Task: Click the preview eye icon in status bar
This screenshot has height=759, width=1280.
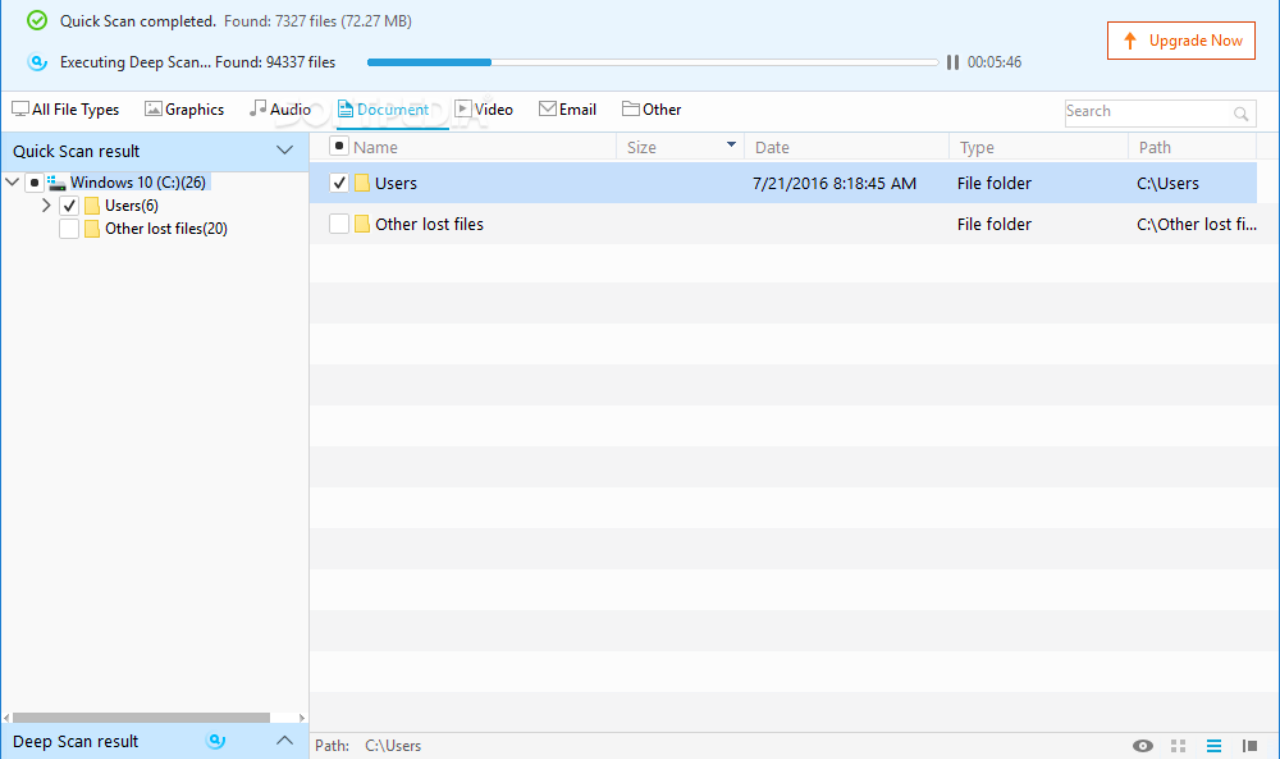Action: [1142, 746]
